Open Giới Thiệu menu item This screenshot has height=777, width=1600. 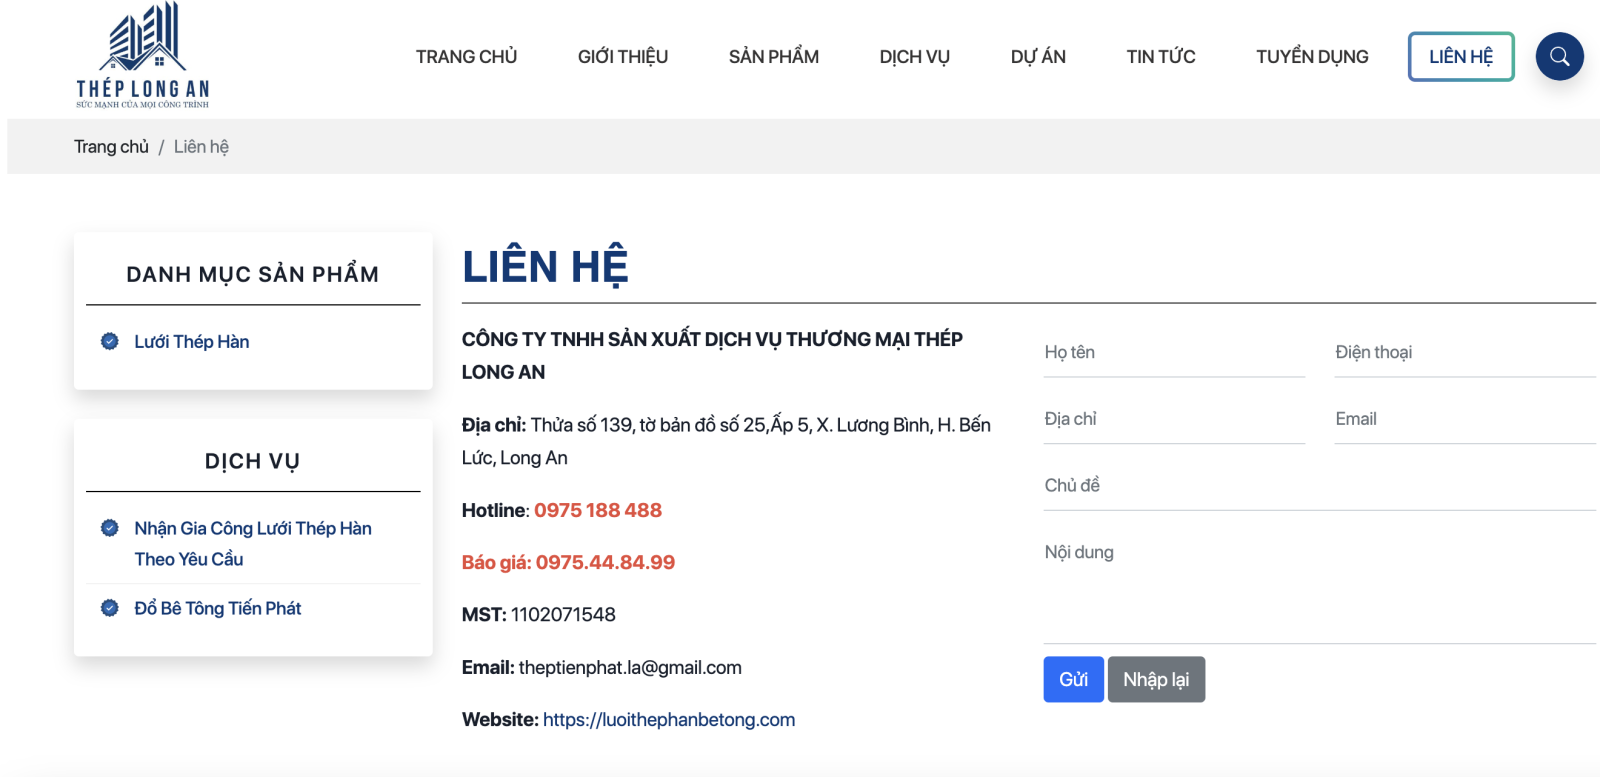(623, 57)
